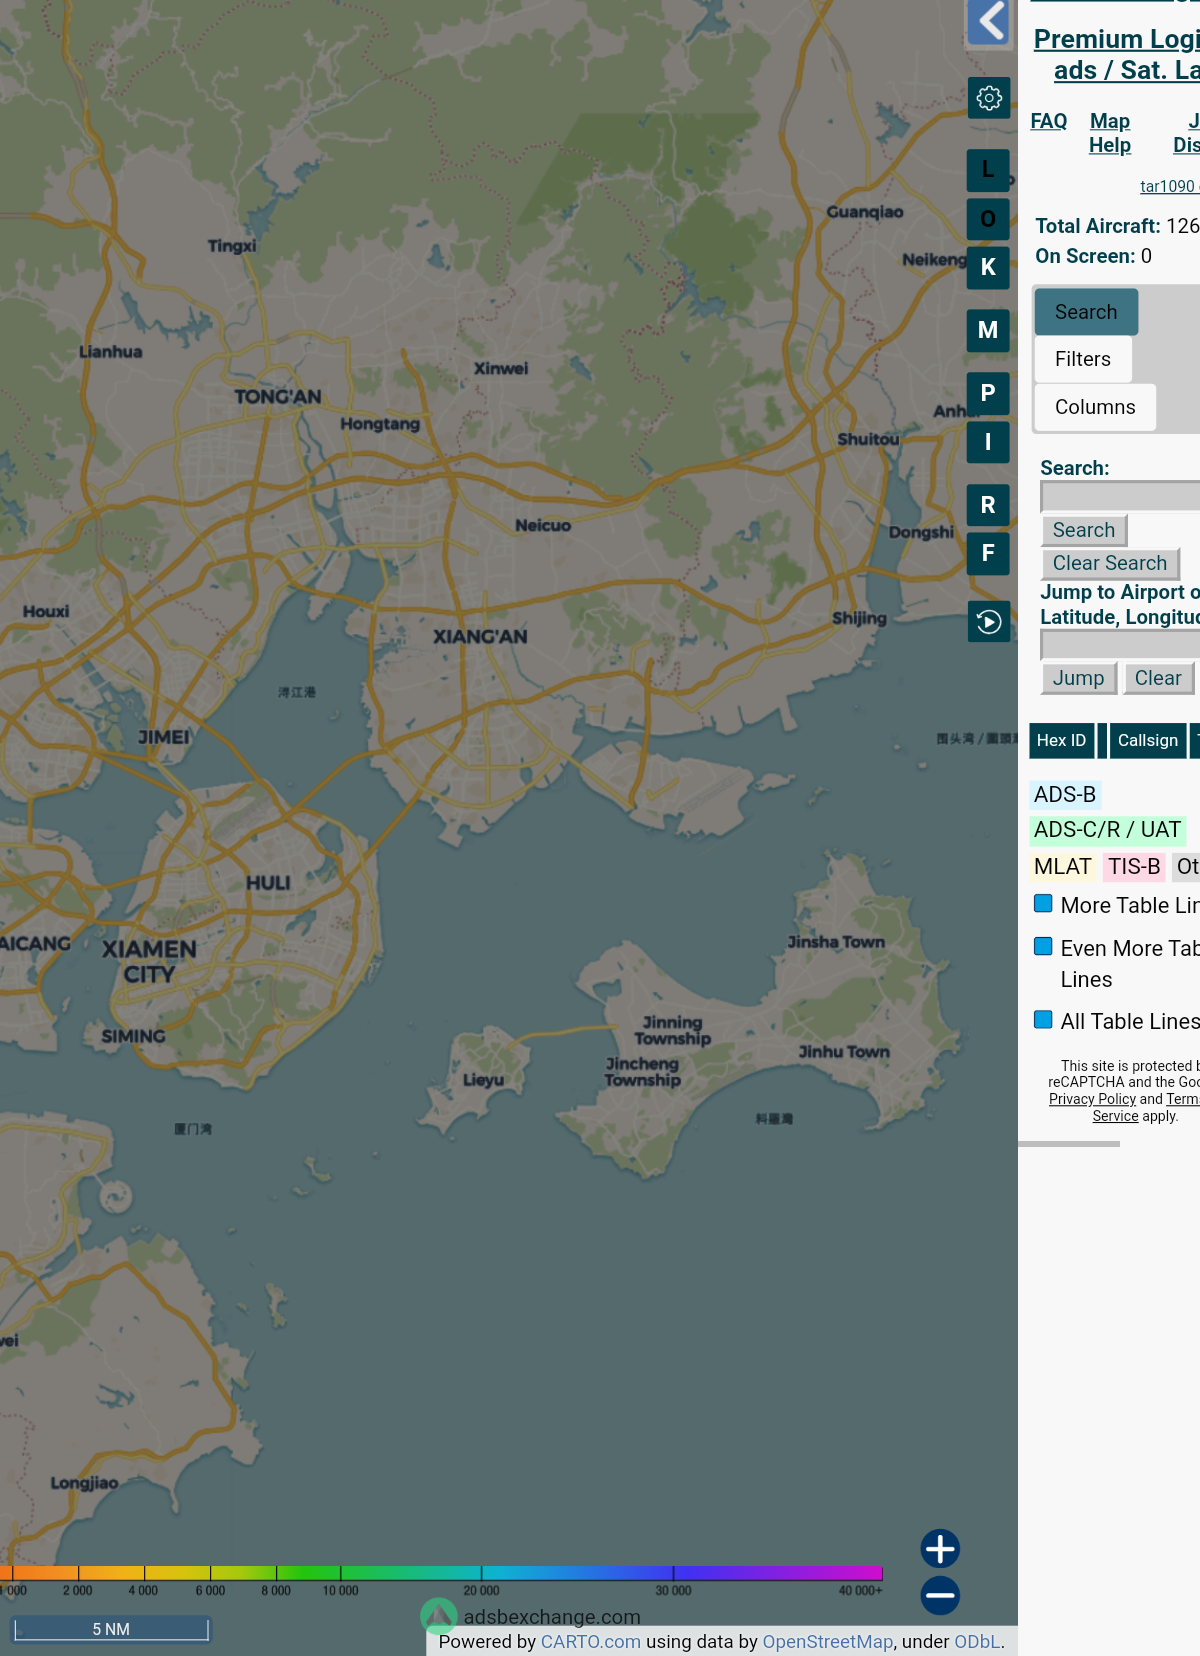Enable More Table Lines checkbox
Viewport: 1200px width, 1656px height.
click(1043, 904)
